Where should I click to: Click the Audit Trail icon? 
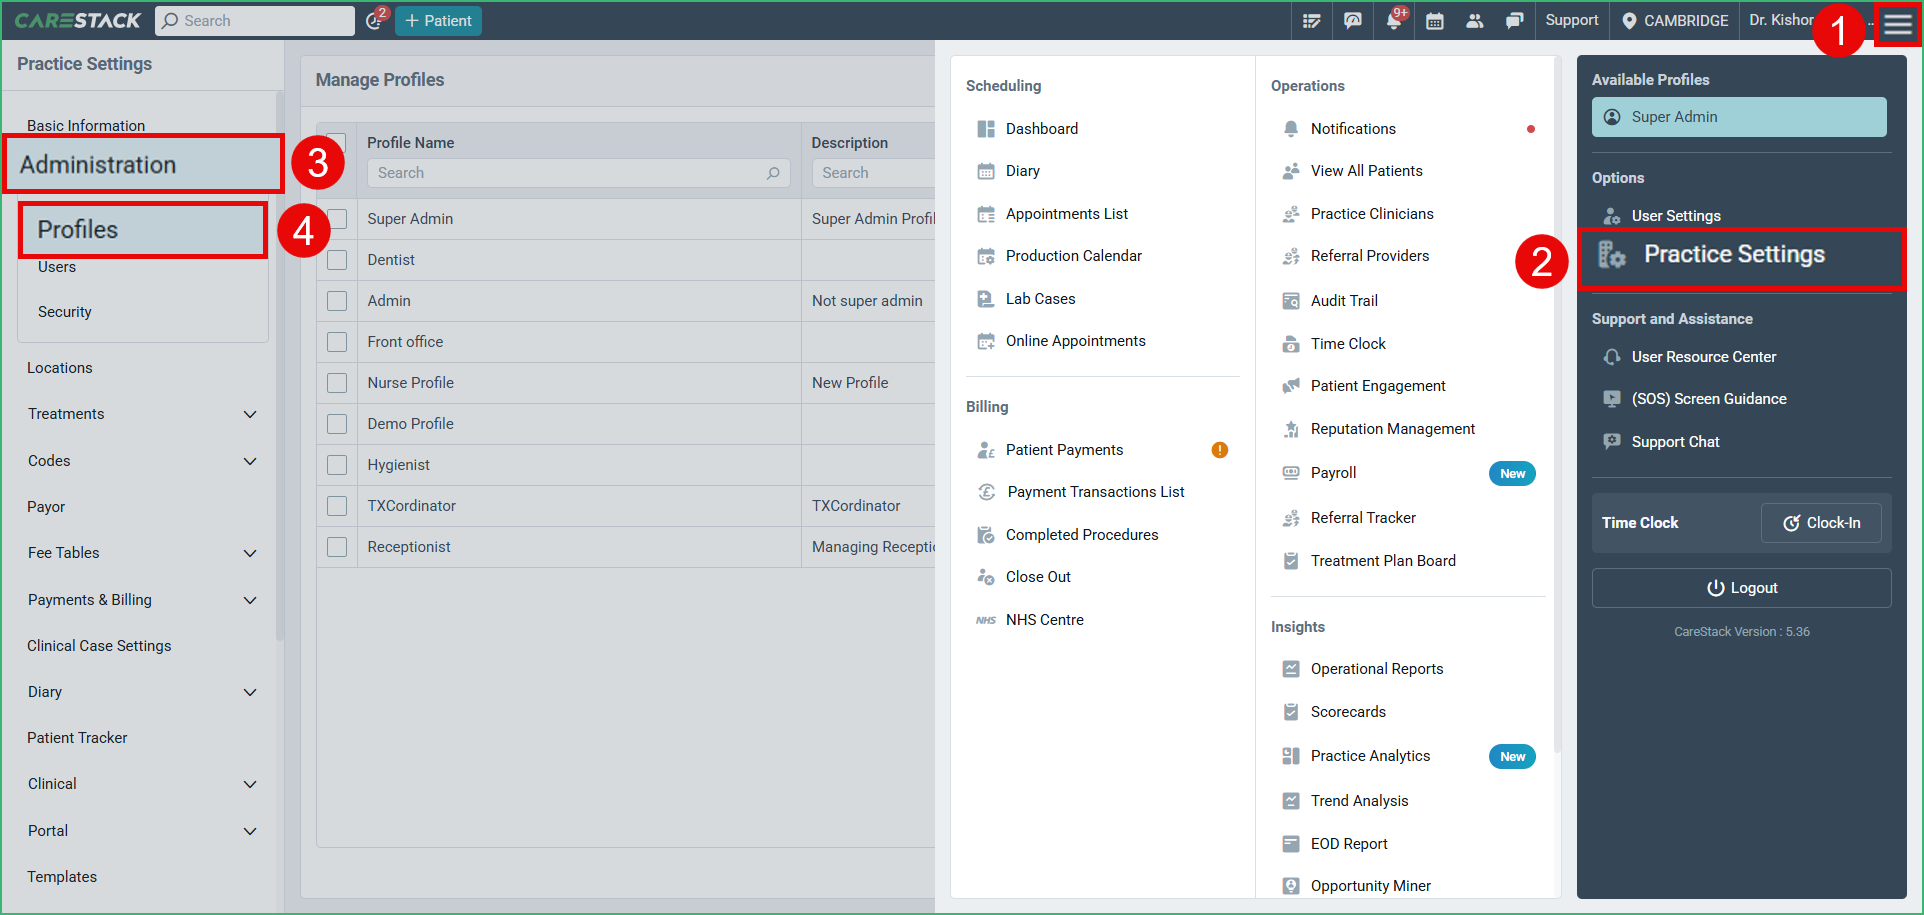point(1291,301)
